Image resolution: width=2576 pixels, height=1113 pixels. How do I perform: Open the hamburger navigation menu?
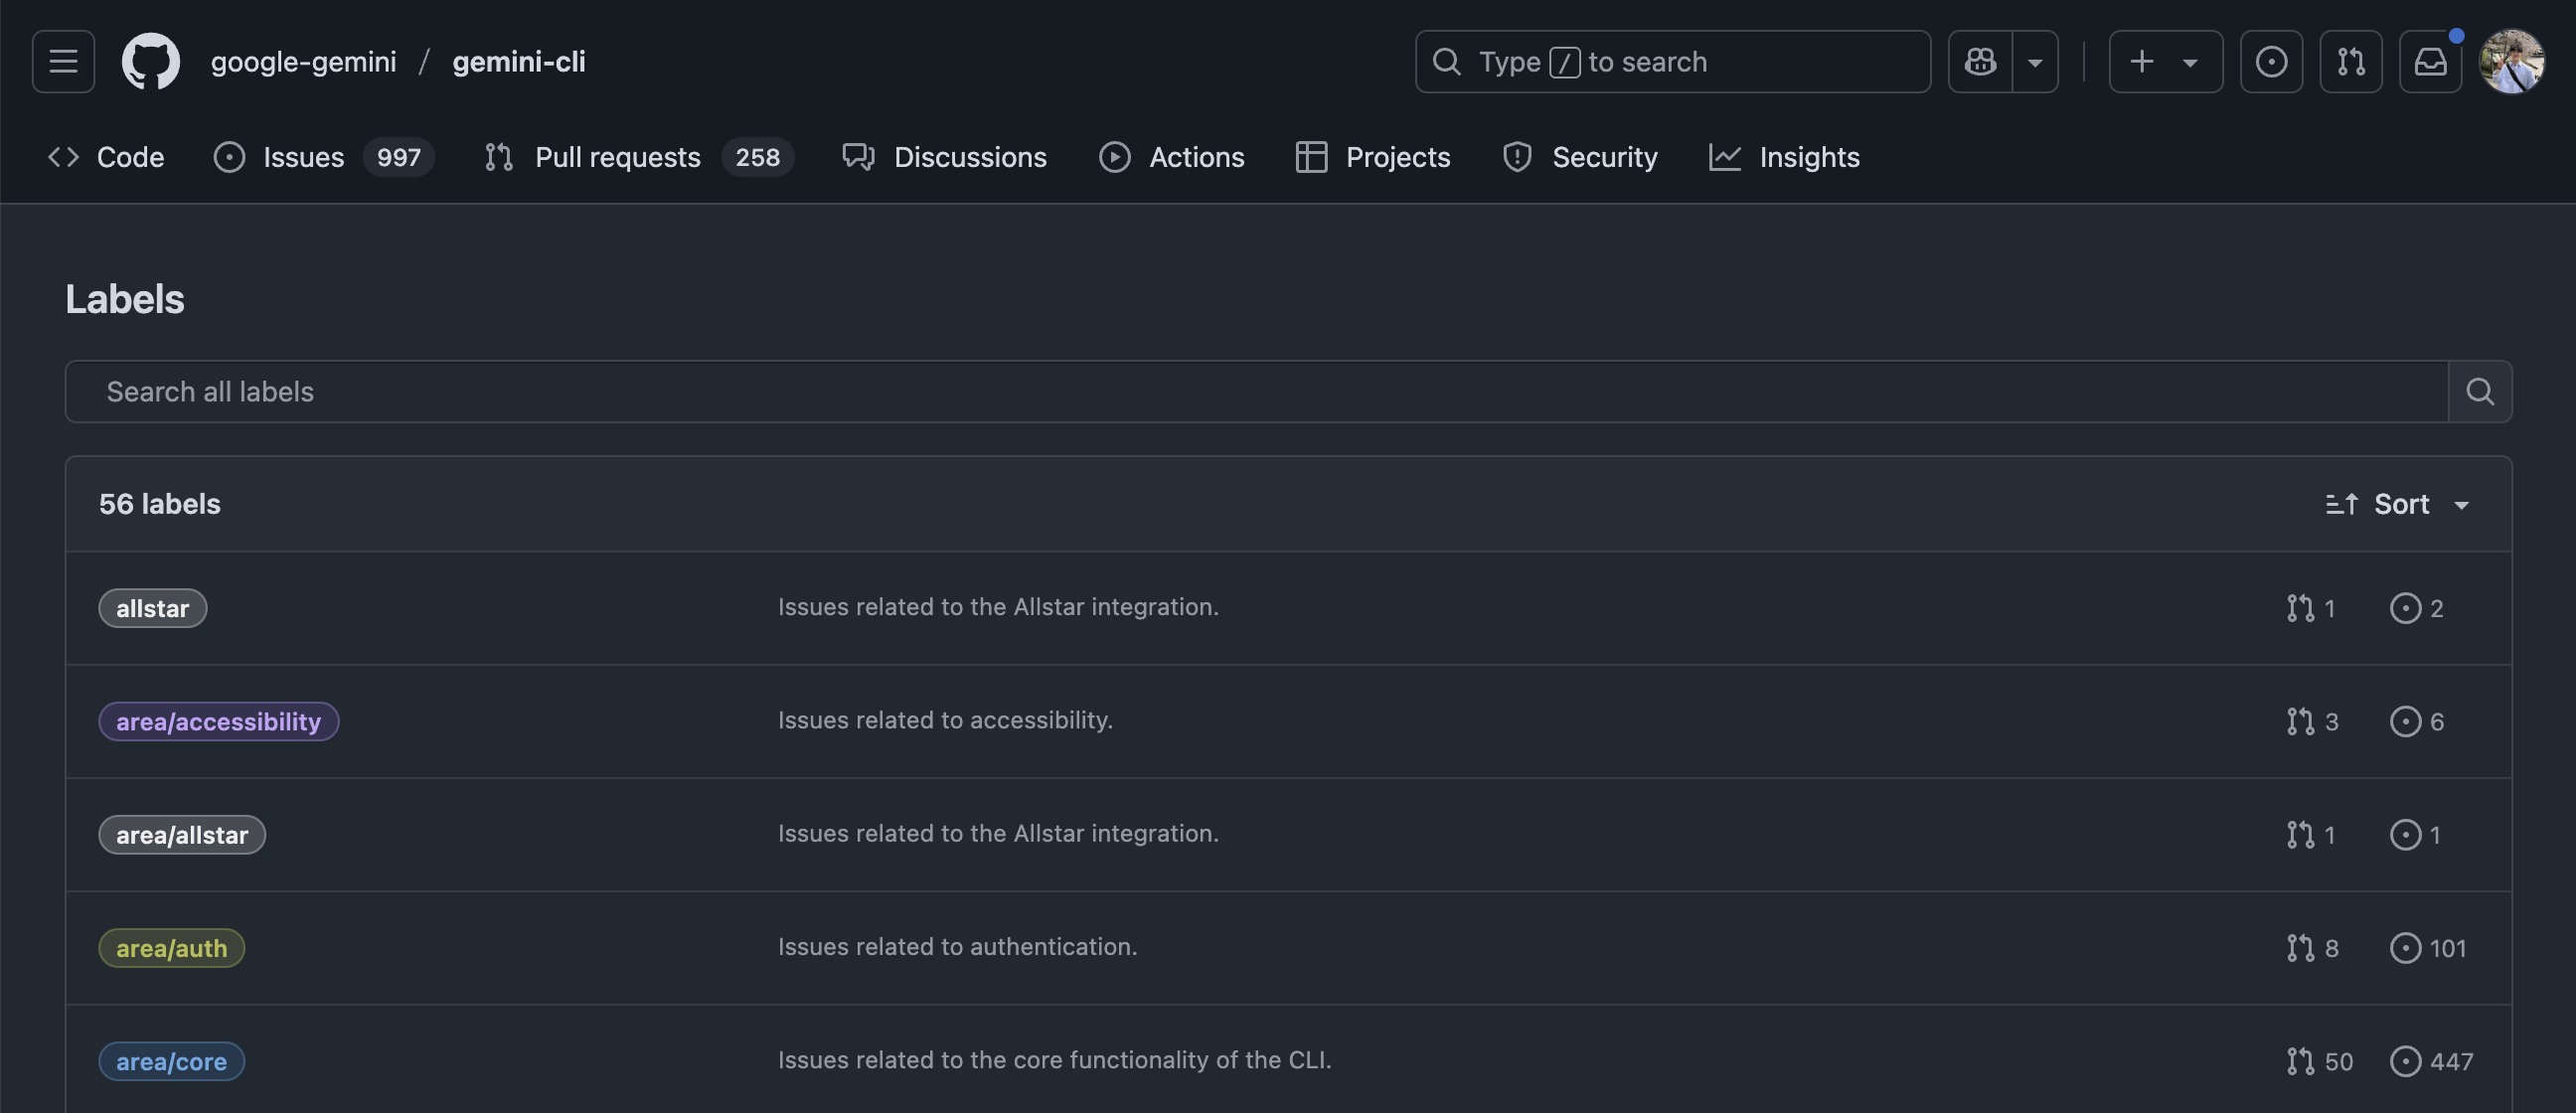tap(63, 62)
